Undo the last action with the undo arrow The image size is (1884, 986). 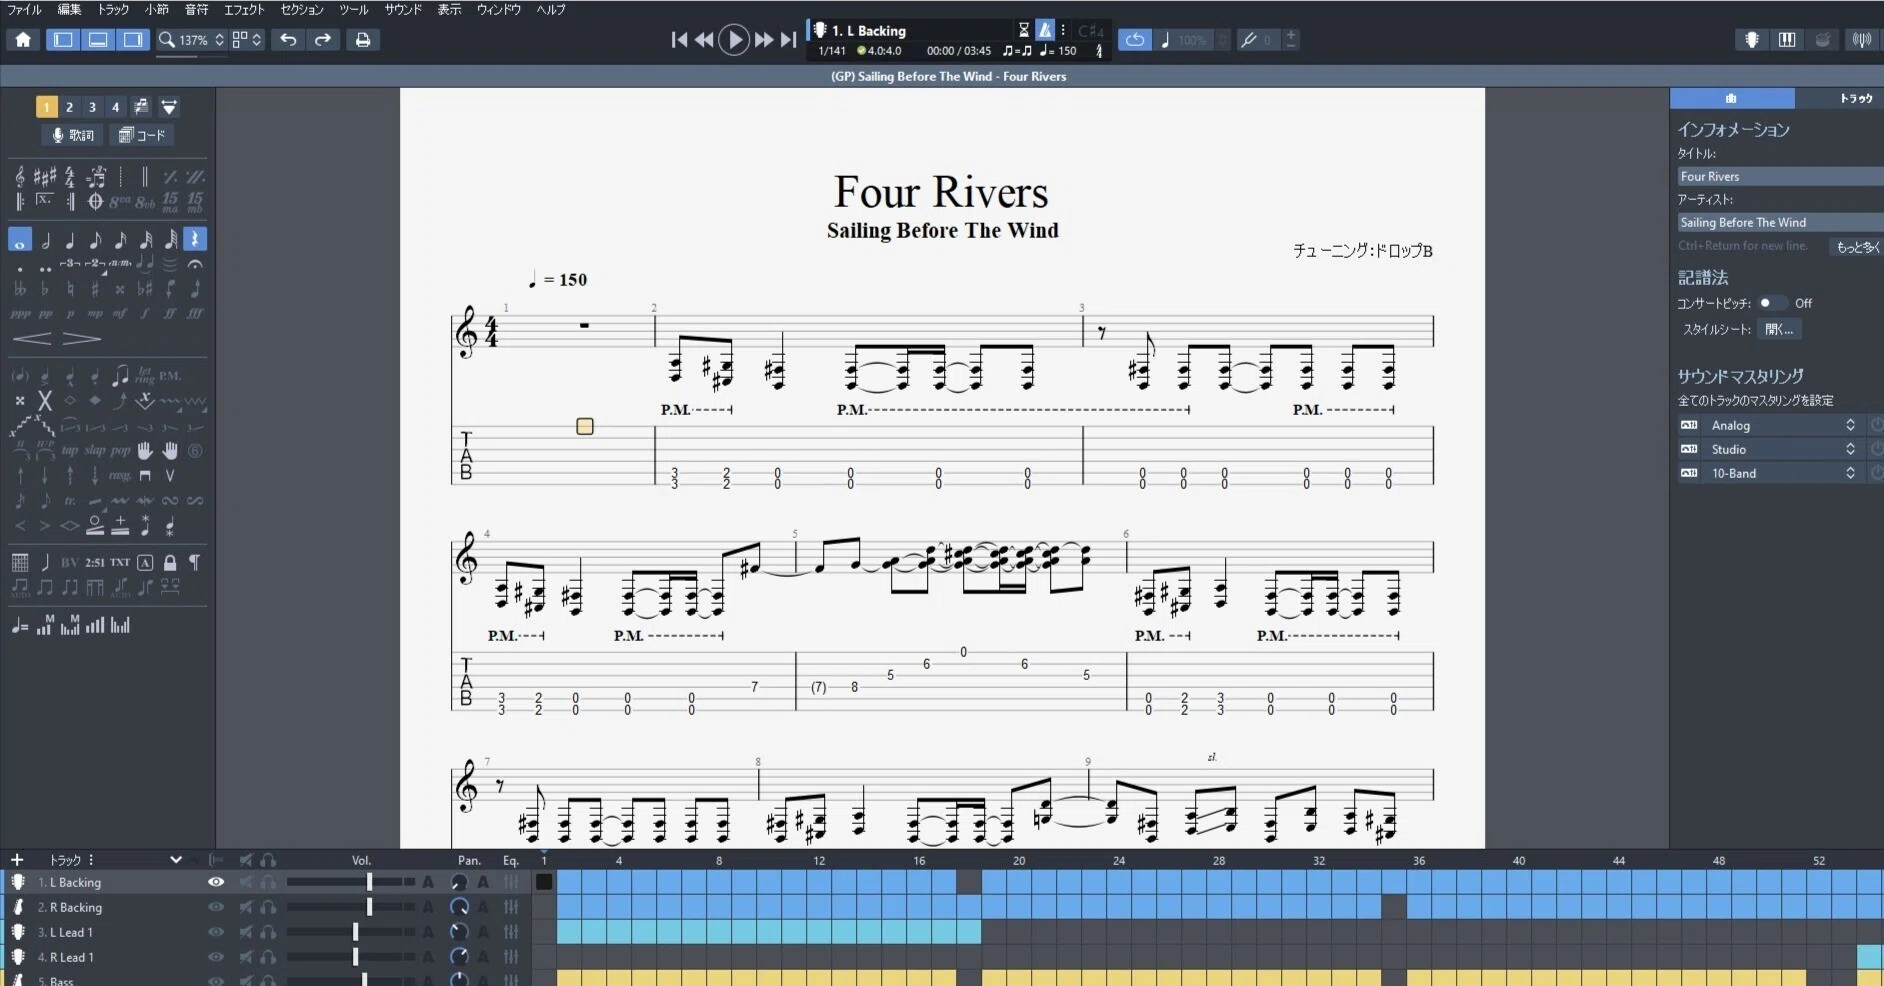point(288,40)
